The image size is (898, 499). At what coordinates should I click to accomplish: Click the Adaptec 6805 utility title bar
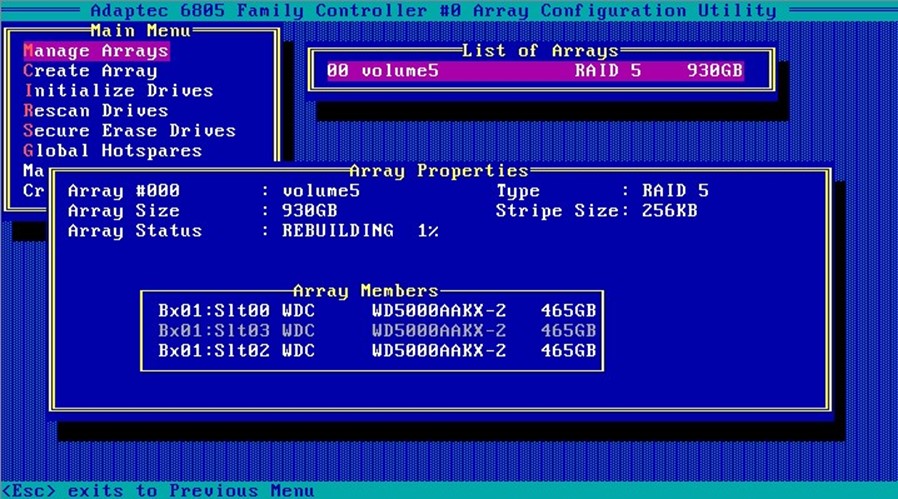(x=433, y=11)
